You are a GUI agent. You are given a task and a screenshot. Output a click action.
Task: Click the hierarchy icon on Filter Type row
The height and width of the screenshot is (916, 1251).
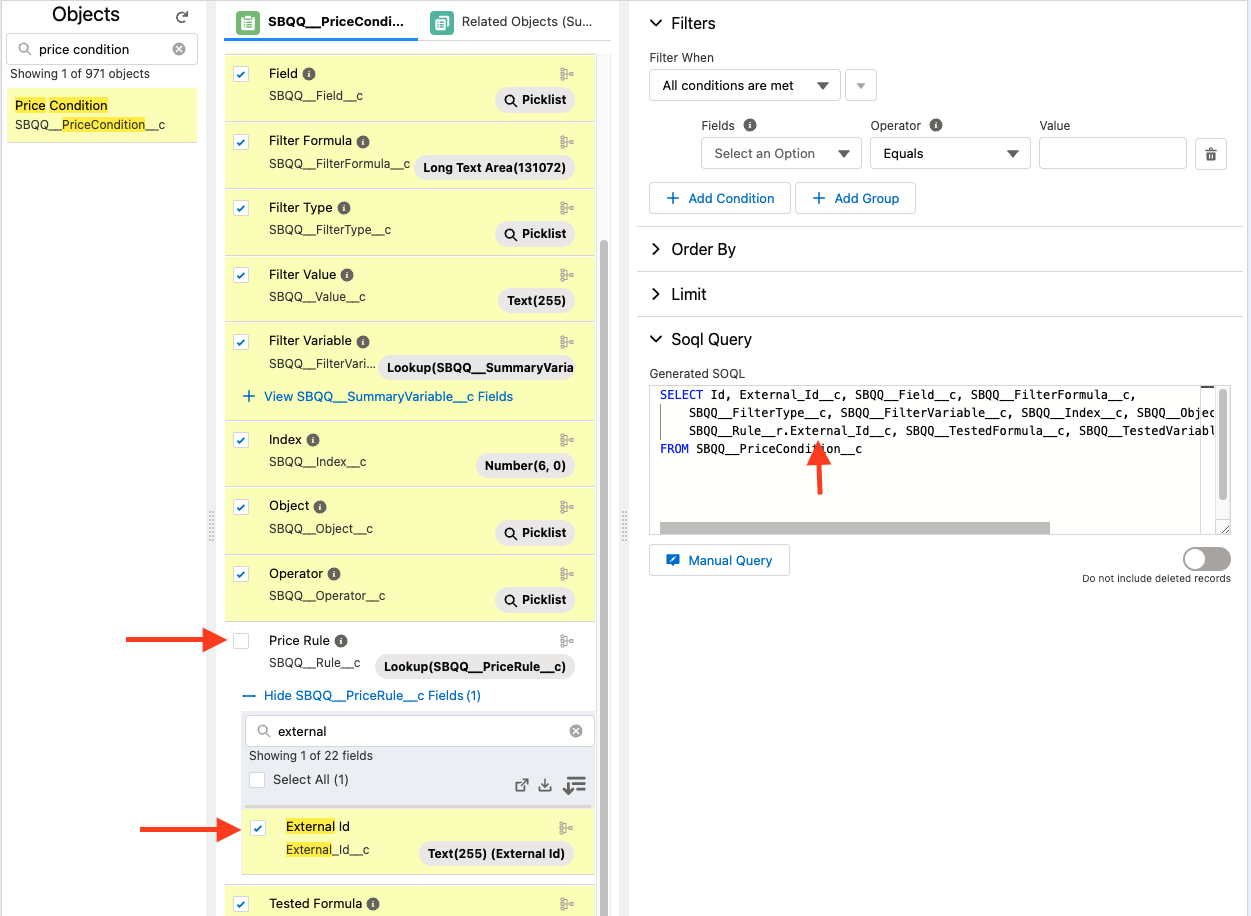pyautogui.click(x=566, y=208)
